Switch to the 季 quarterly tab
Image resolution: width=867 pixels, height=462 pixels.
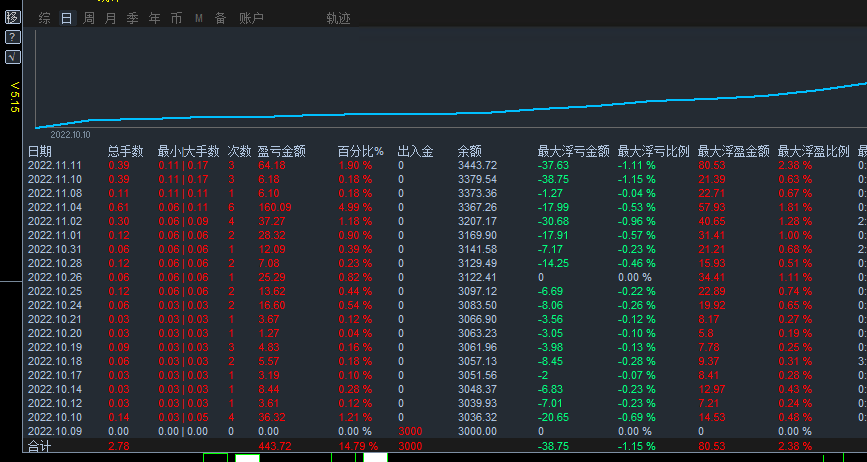tap(133, 18)
